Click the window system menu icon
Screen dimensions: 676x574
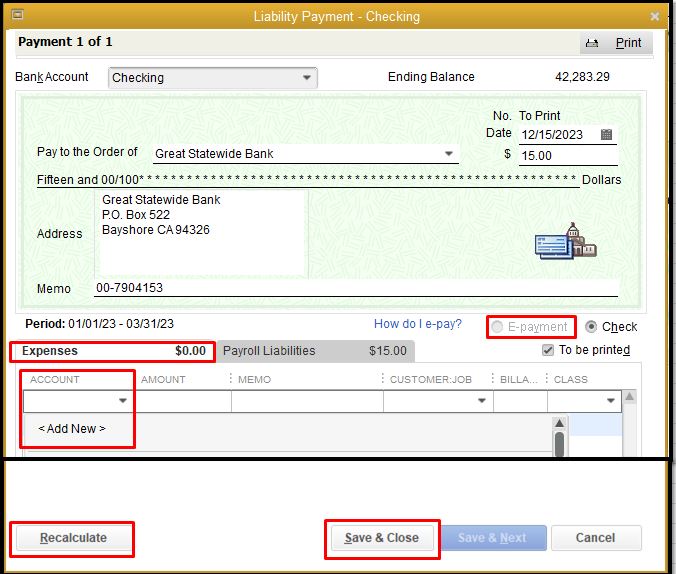(17, 15)
